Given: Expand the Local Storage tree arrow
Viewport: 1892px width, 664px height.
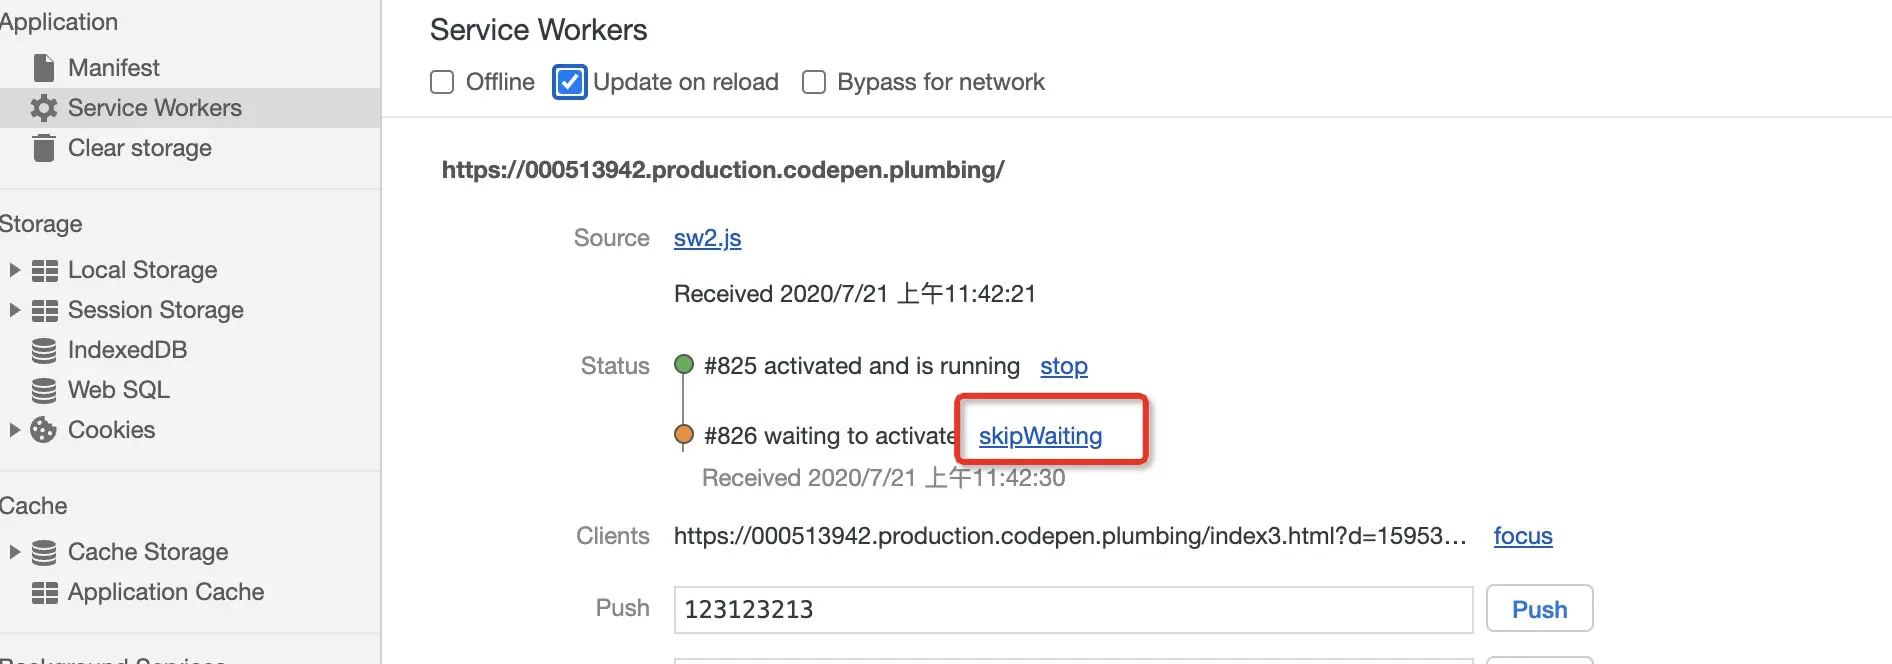Looking at the screenshot, I should pyautogui.click(x=14, y=270).
